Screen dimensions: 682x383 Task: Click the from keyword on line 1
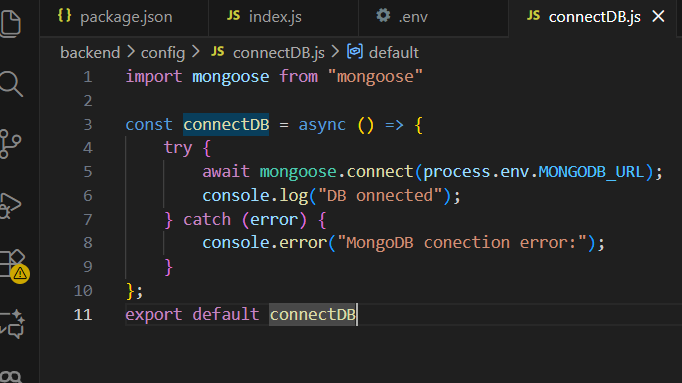point(298,77)
